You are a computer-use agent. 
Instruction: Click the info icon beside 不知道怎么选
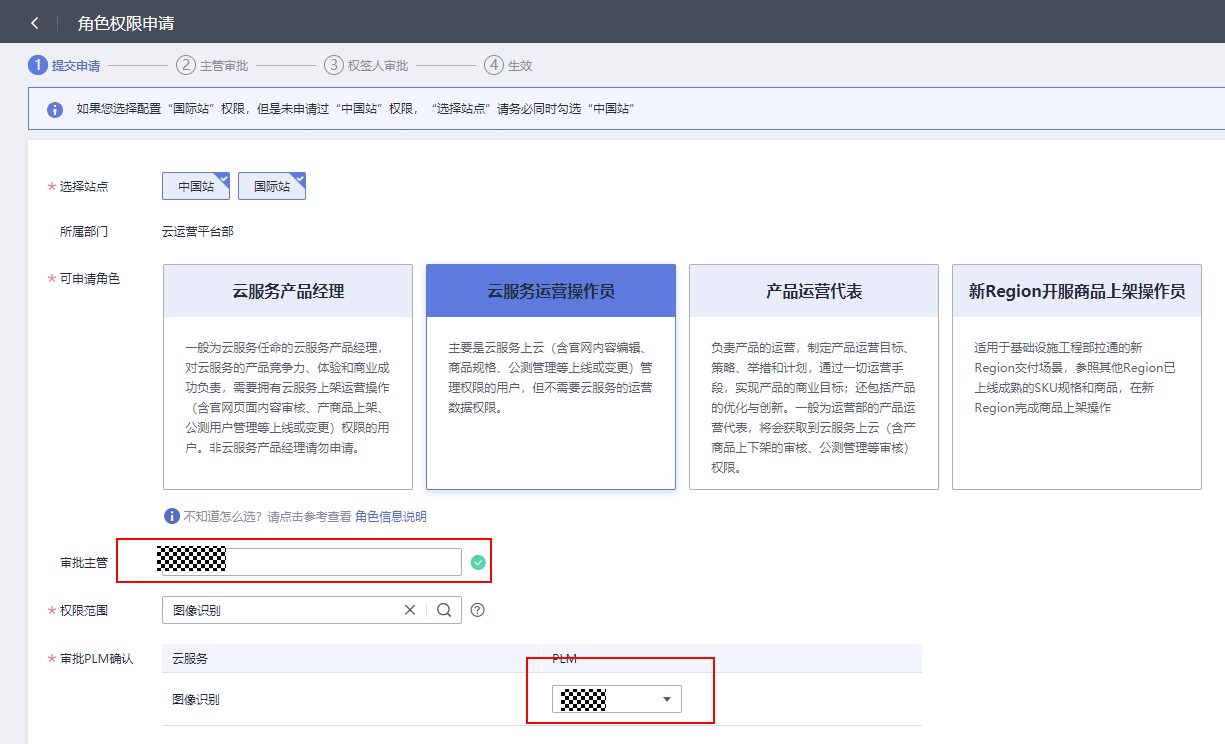point(172,516)
